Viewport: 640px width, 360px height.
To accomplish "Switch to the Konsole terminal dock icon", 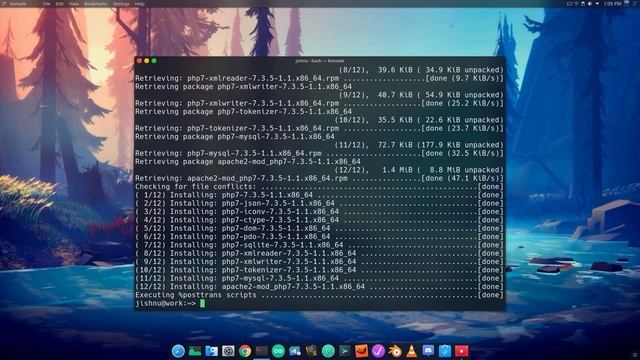I will [262, 351].
